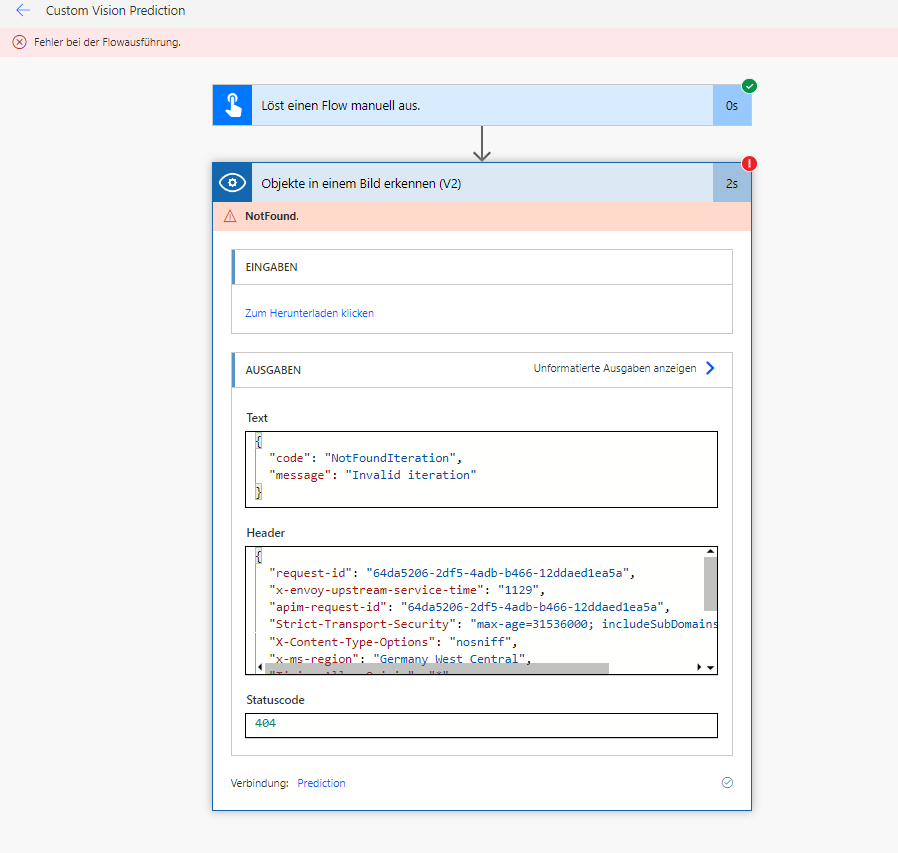Click the "apim-request-id" header line

469,607
